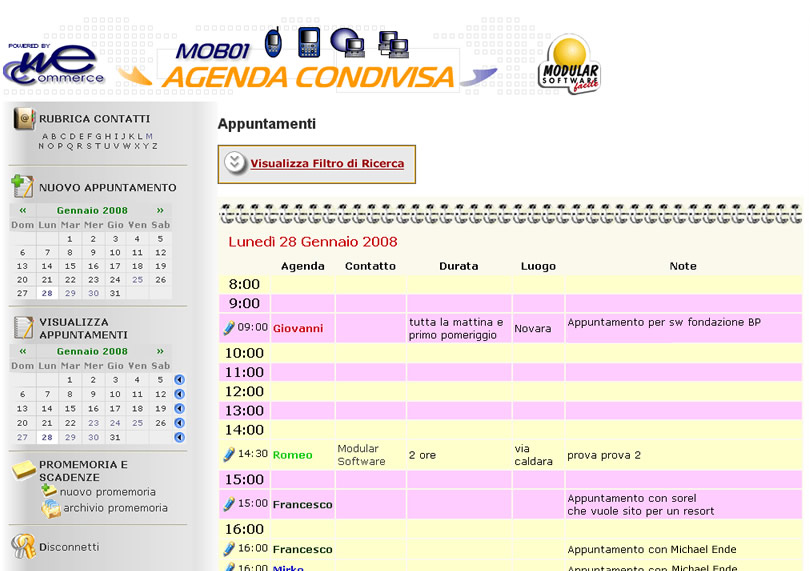
Task: Edit the 16:00 Francesco appointment via pencil icon
Action: tap(229, 549)
